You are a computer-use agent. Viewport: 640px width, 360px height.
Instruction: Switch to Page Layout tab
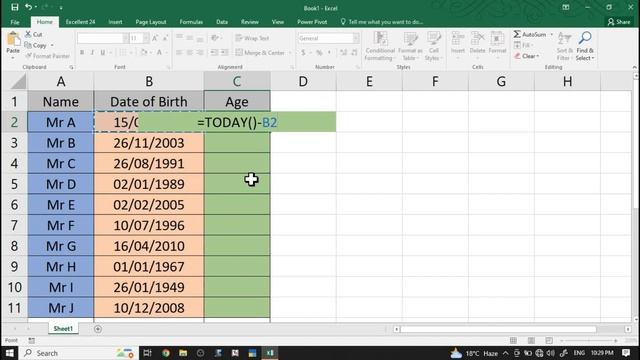click(x=151, y=22)
